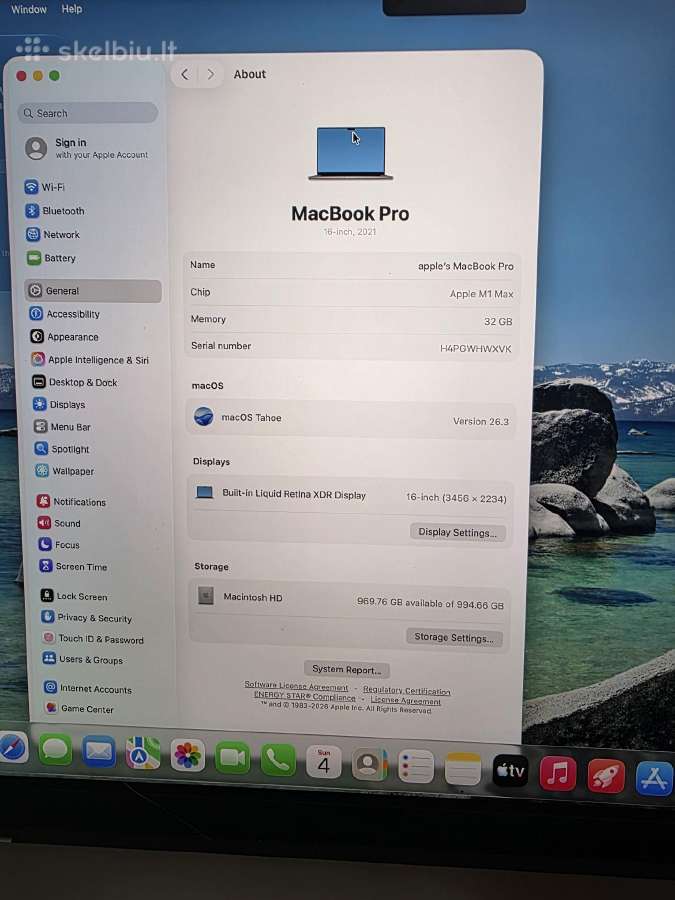Open Messages from the Dock
675x900 pixels.
[x=55, y=749]
